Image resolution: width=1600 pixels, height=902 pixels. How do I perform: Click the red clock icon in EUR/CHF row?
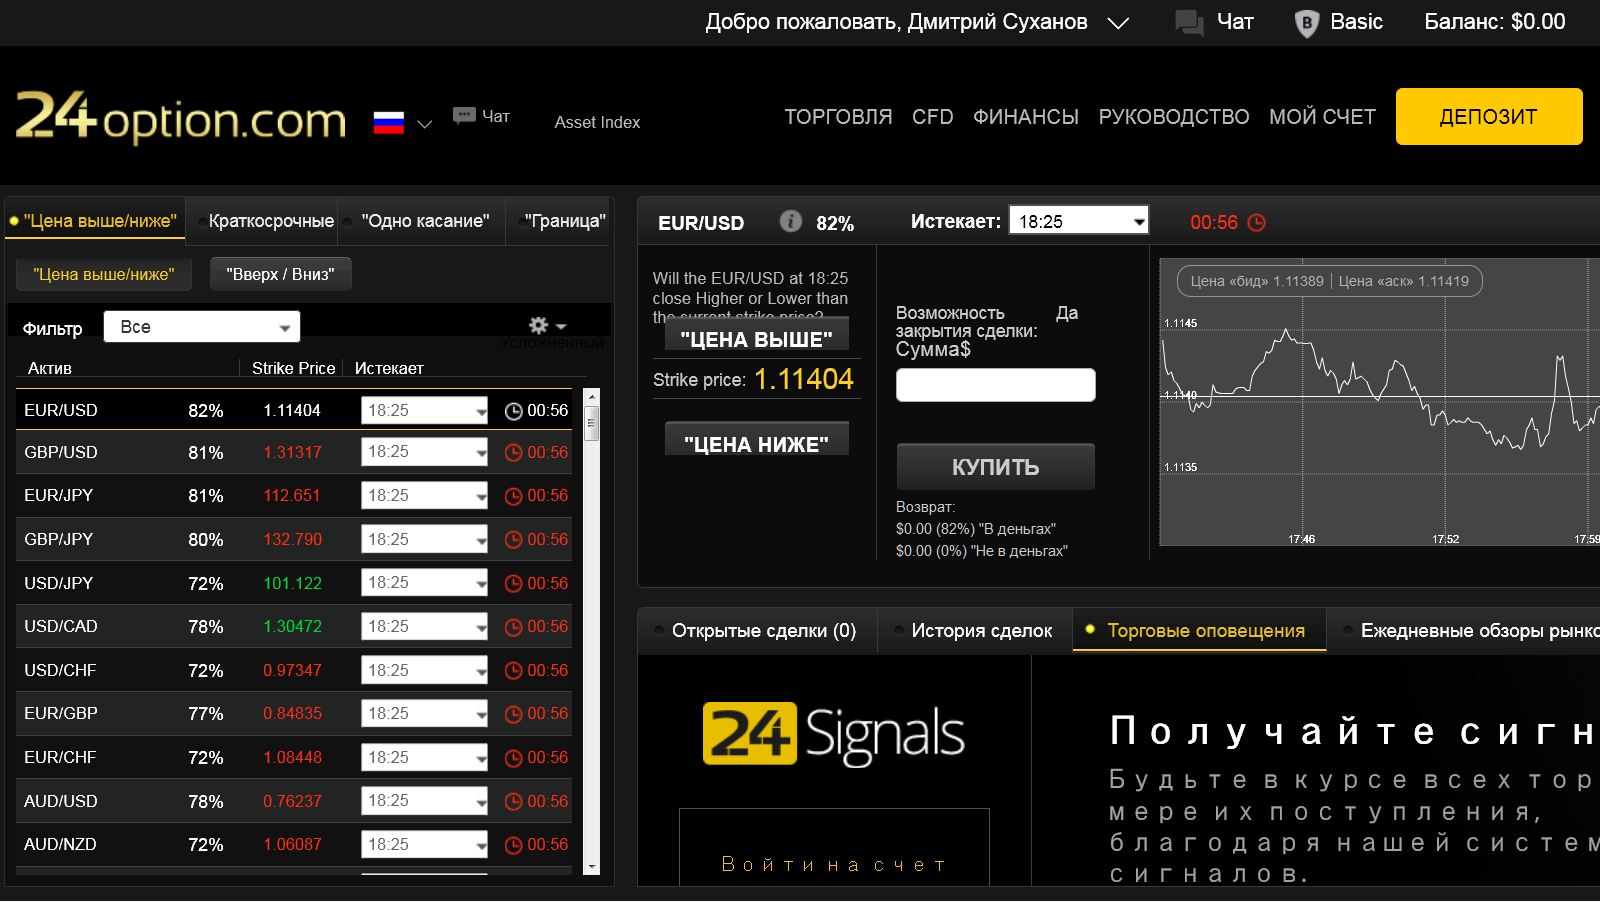tap(513, 758)
